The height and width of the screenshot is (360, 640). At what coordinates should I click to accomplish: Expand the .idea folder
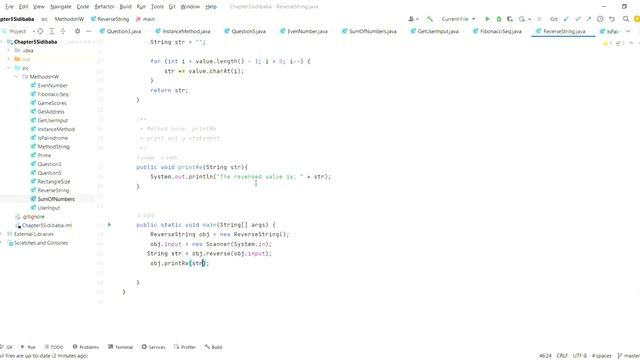coord(9,51)
